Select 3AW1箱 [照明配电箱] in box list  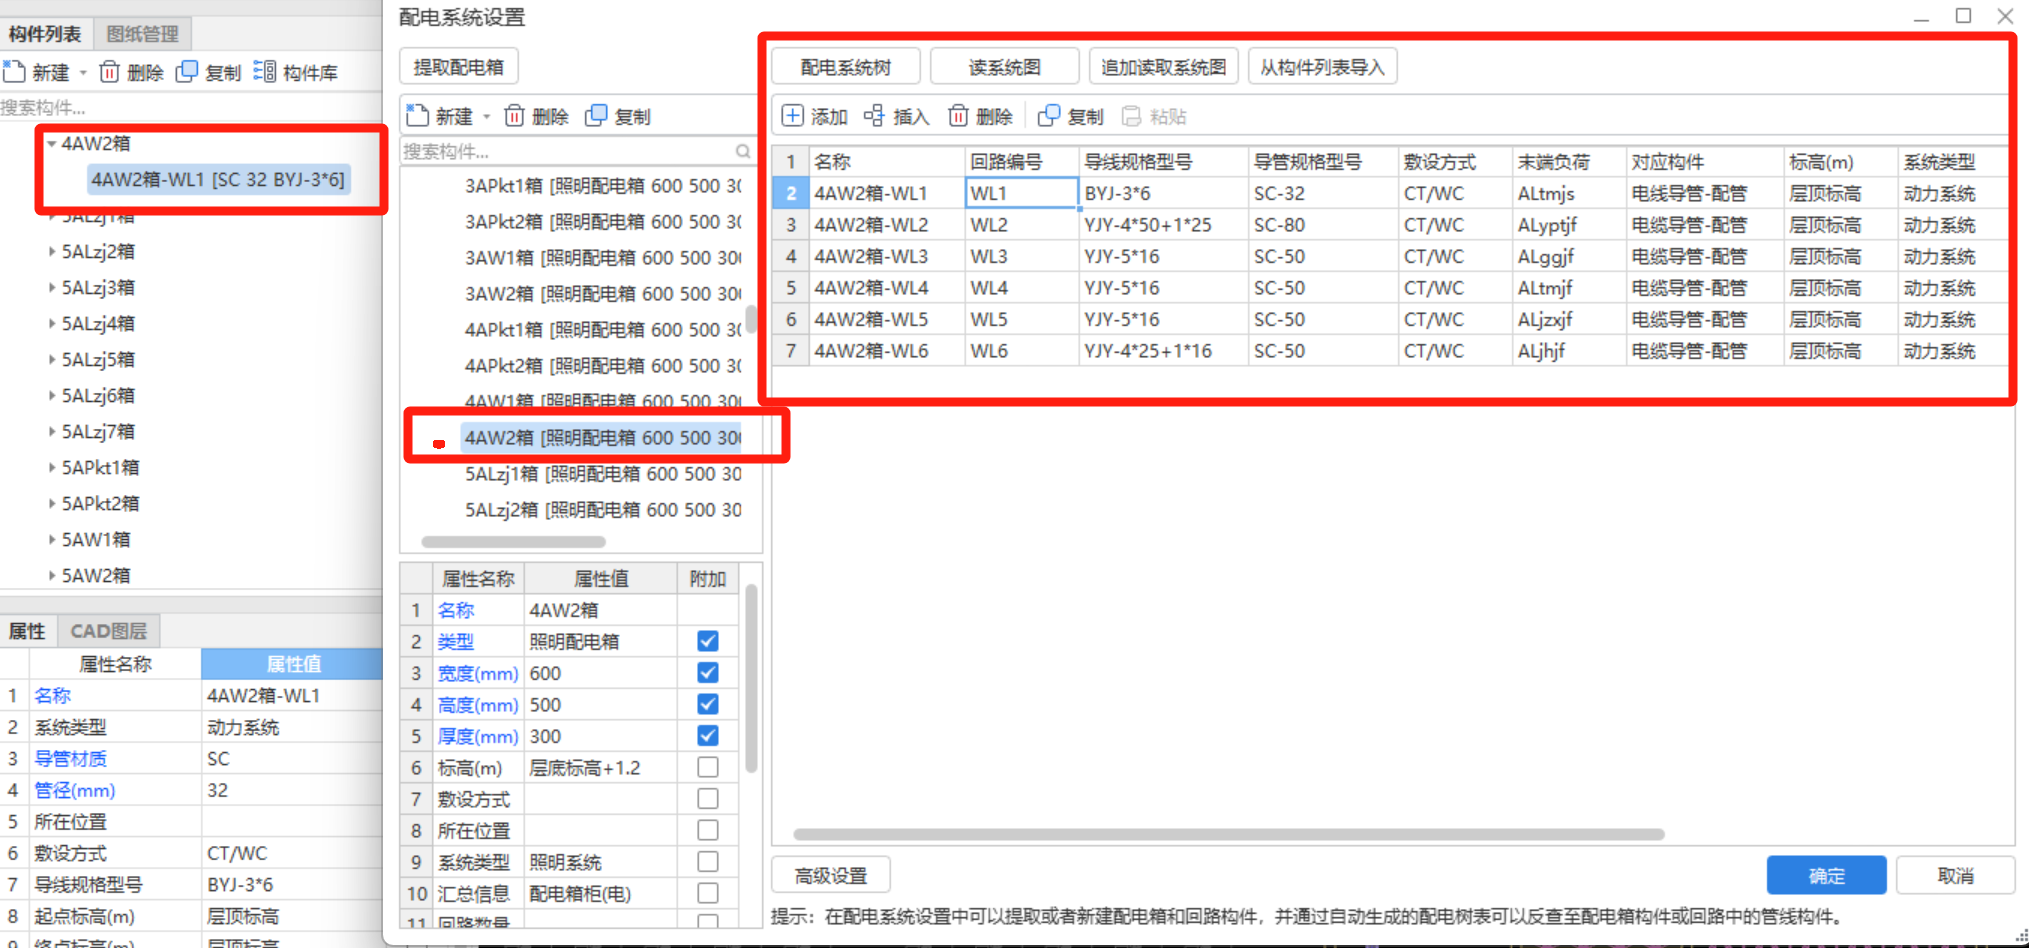click(x=602, y=258)
